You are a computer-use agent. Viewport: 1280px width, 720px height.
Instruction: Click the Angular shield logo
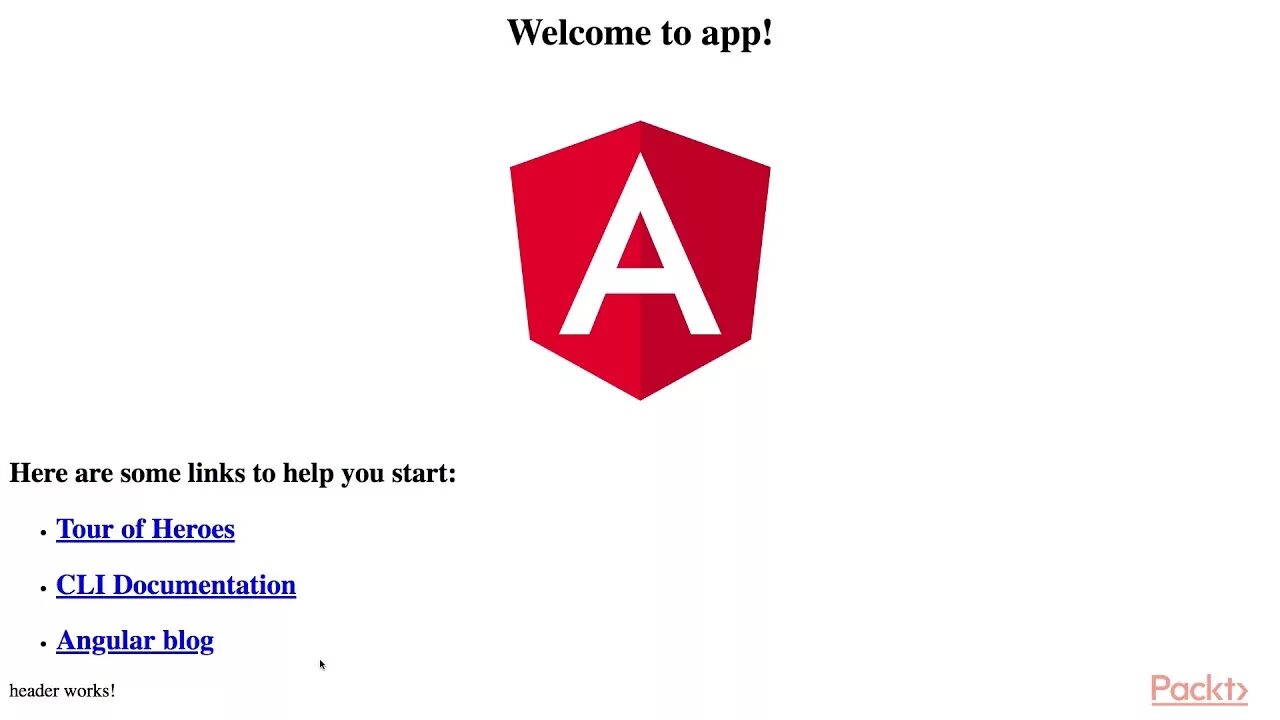point(640,260)
